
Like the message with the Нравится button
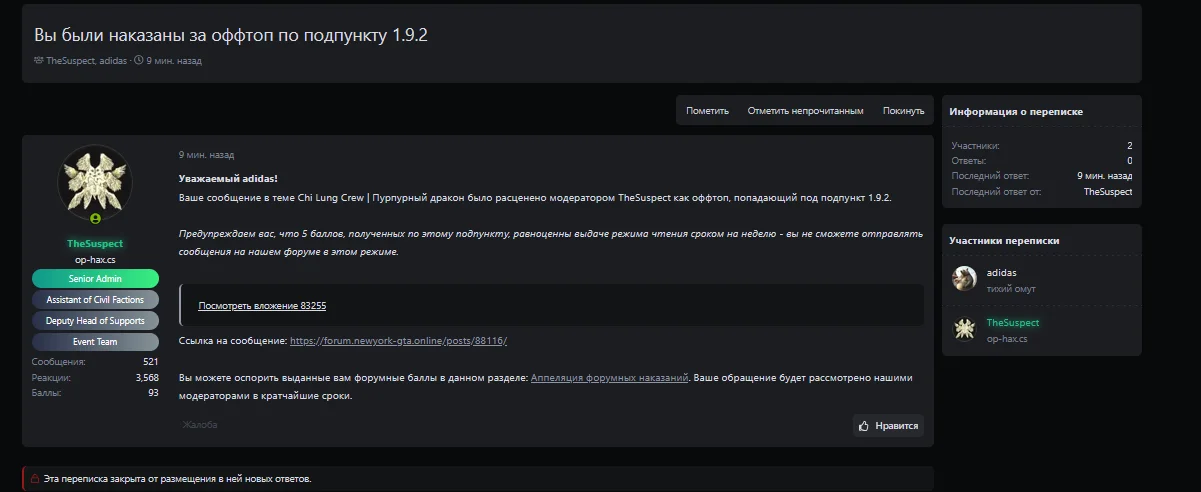[888, 425]
